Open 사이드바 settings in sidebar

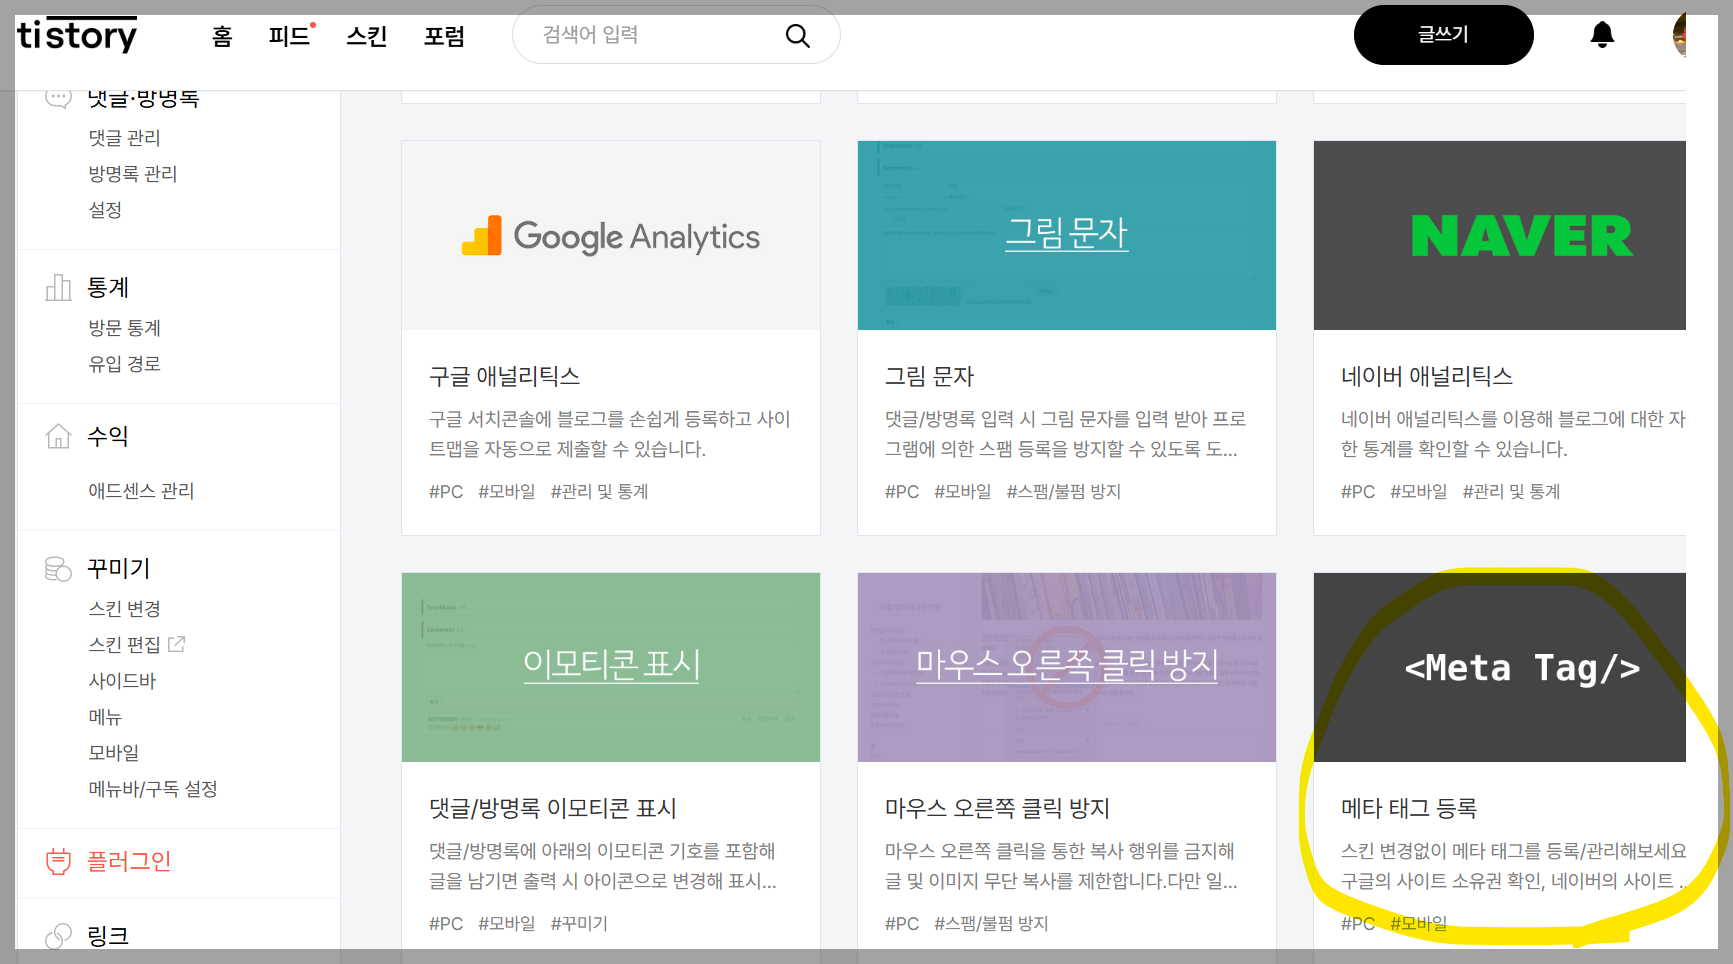coord(122,681)
